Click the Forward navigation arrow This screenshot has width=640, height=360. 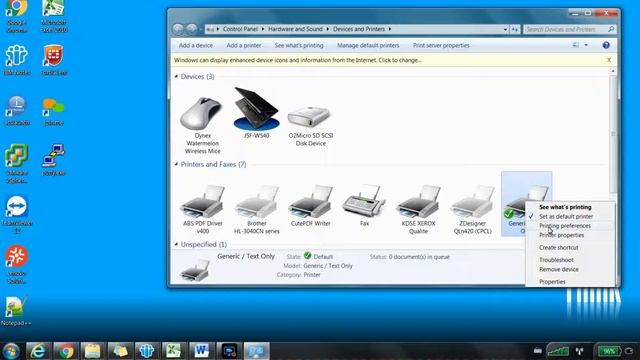pos(192,29)
